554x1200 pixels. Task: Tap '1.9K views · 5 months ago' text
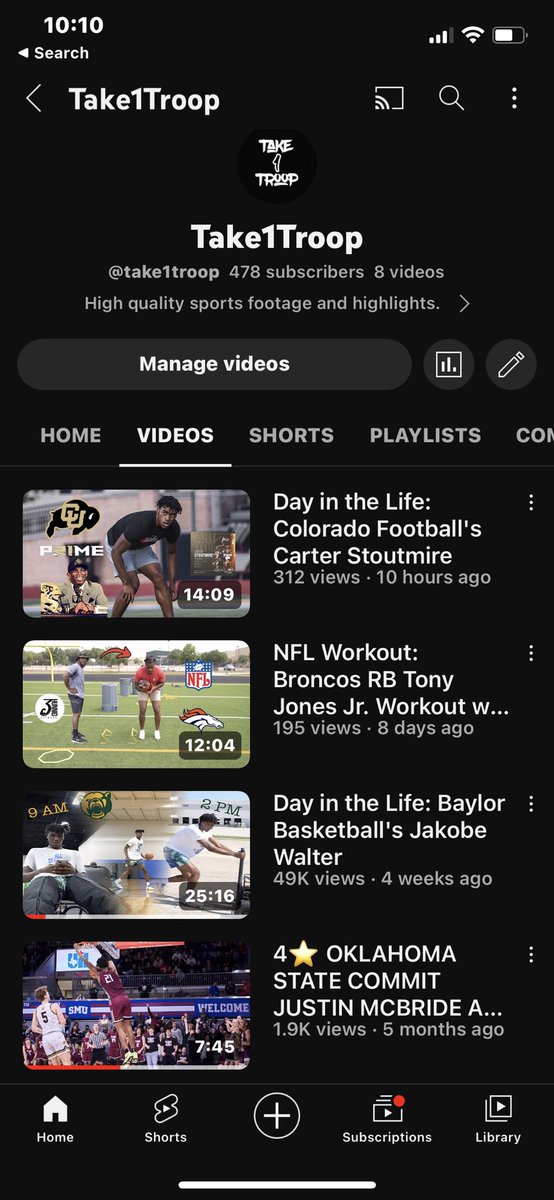coord(389,1029)
